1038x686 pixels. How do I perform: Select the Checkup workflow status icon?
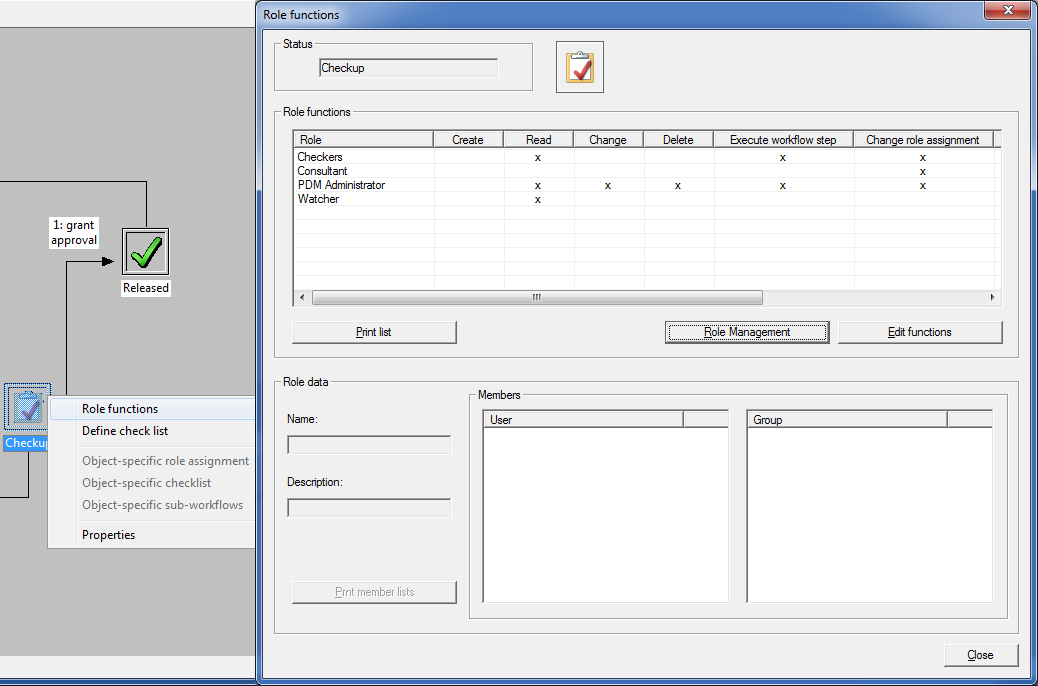[25, 408]
